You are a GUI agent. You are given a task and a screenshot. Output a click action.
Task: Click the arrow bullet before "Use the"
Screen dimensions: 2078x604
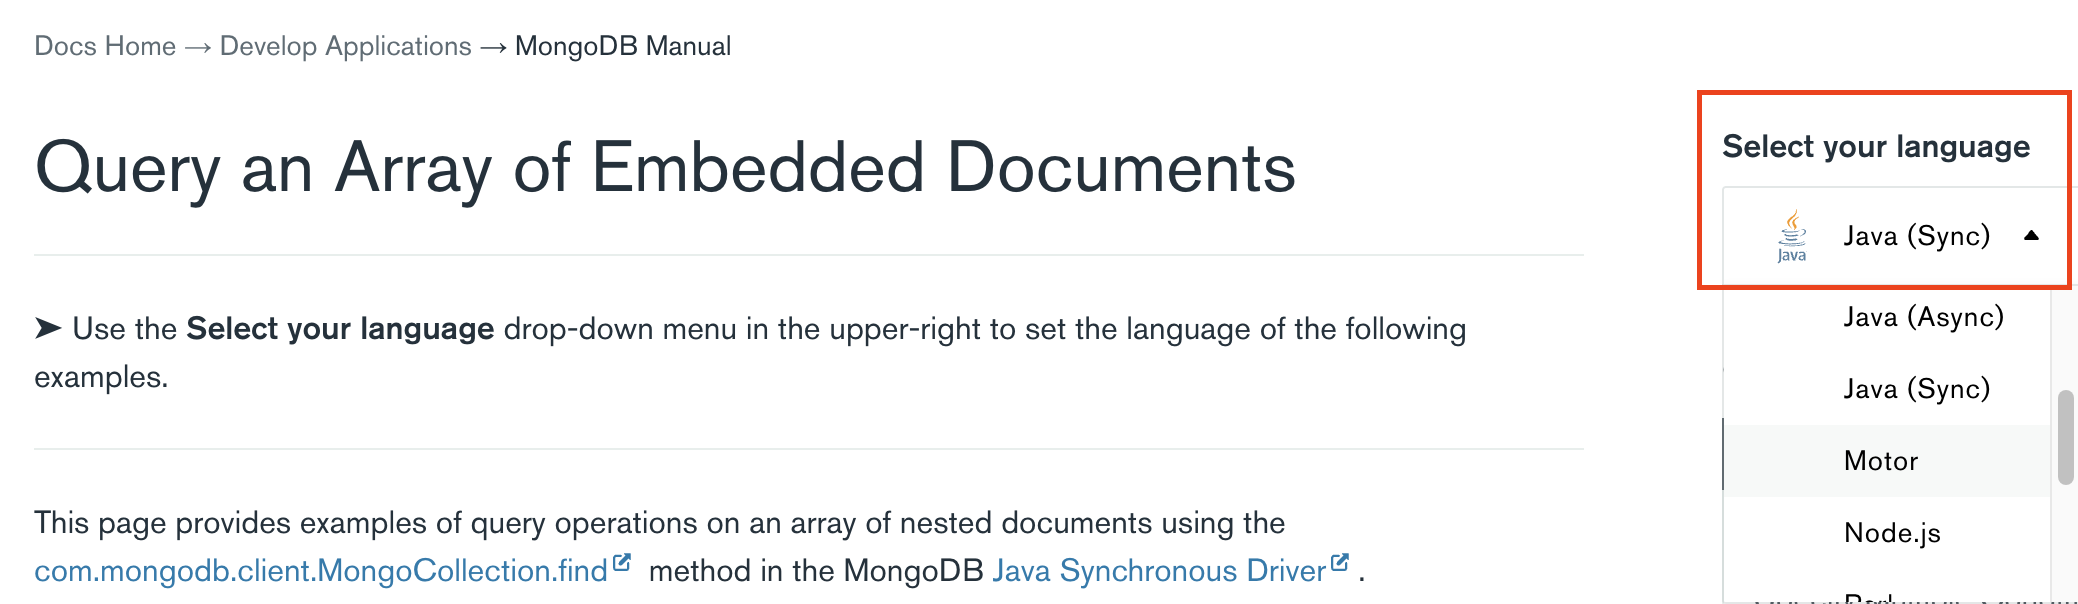(48, 328)
